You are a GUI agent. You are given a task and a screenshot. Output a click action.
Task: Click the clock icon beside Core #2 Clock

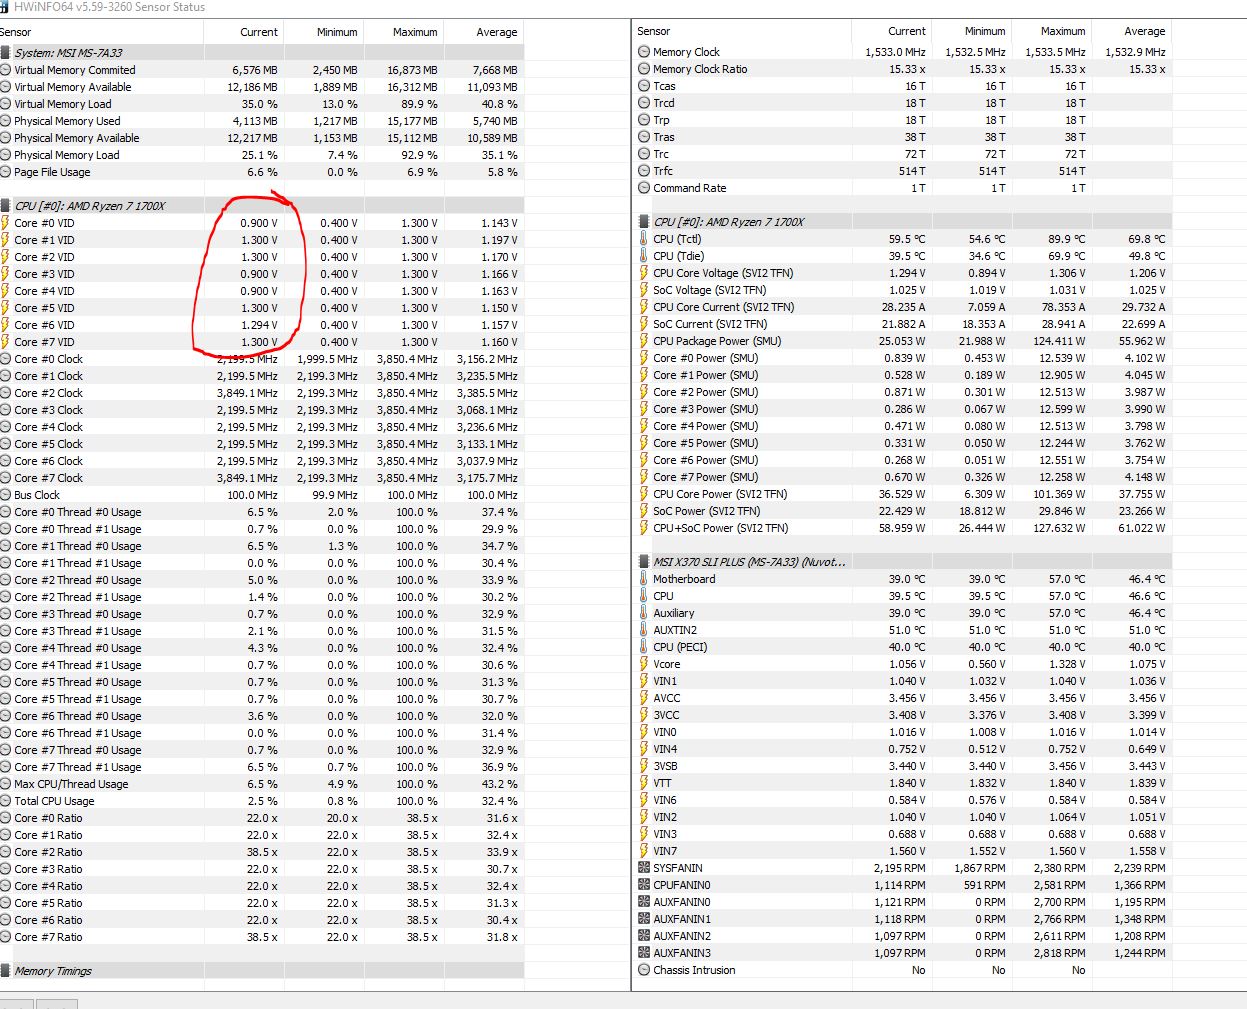[5, 393]
